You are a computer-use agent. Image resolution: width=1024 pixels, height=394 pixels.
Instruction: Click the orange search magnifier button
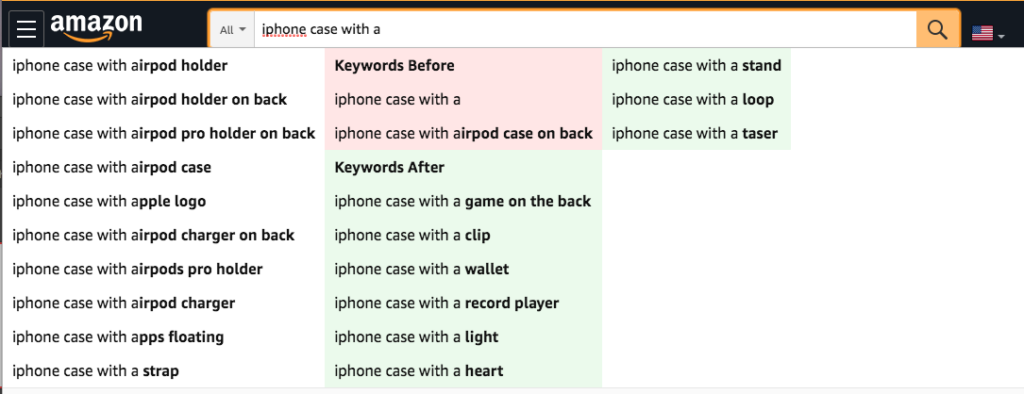[x=938, y=29]
